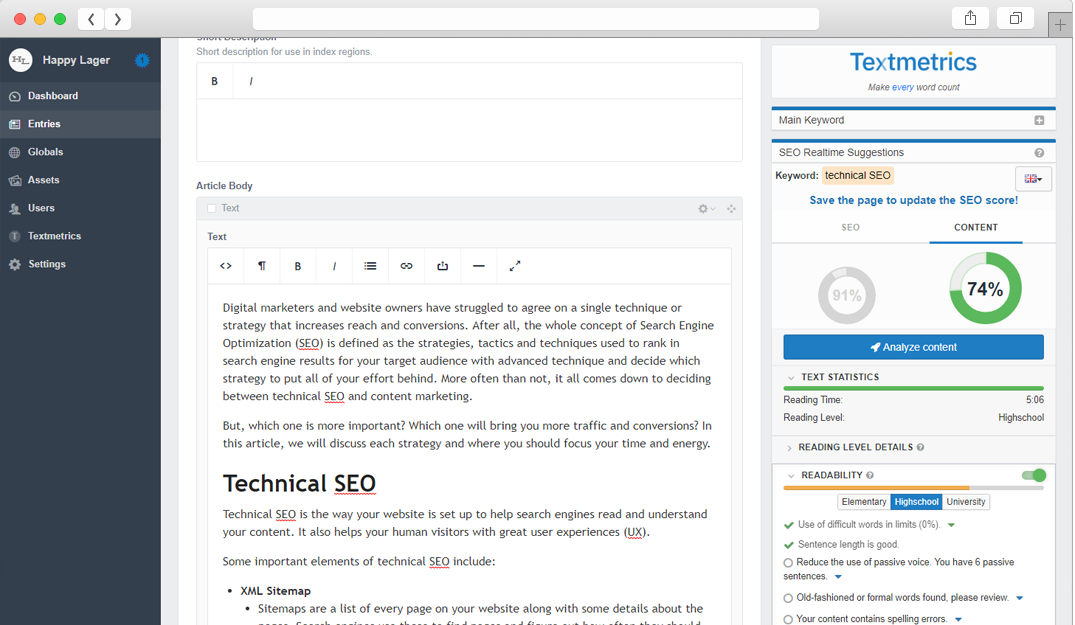Toggle HTML source view in Article Body

pyautogui.click(x=226, y=266)
